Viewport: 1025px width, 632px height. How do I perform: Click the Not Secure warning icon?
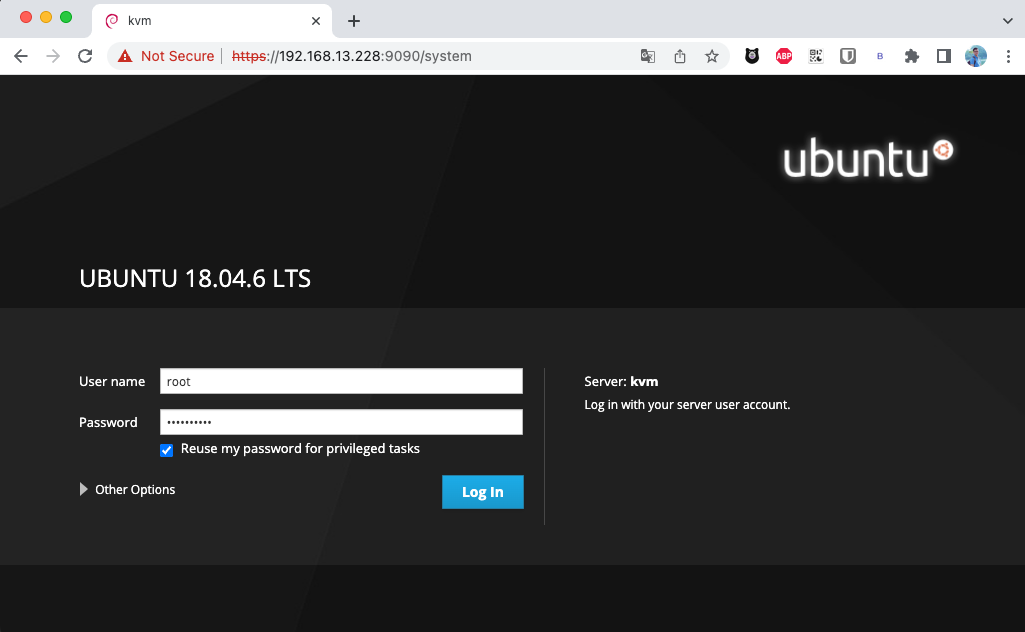[125, 56]
